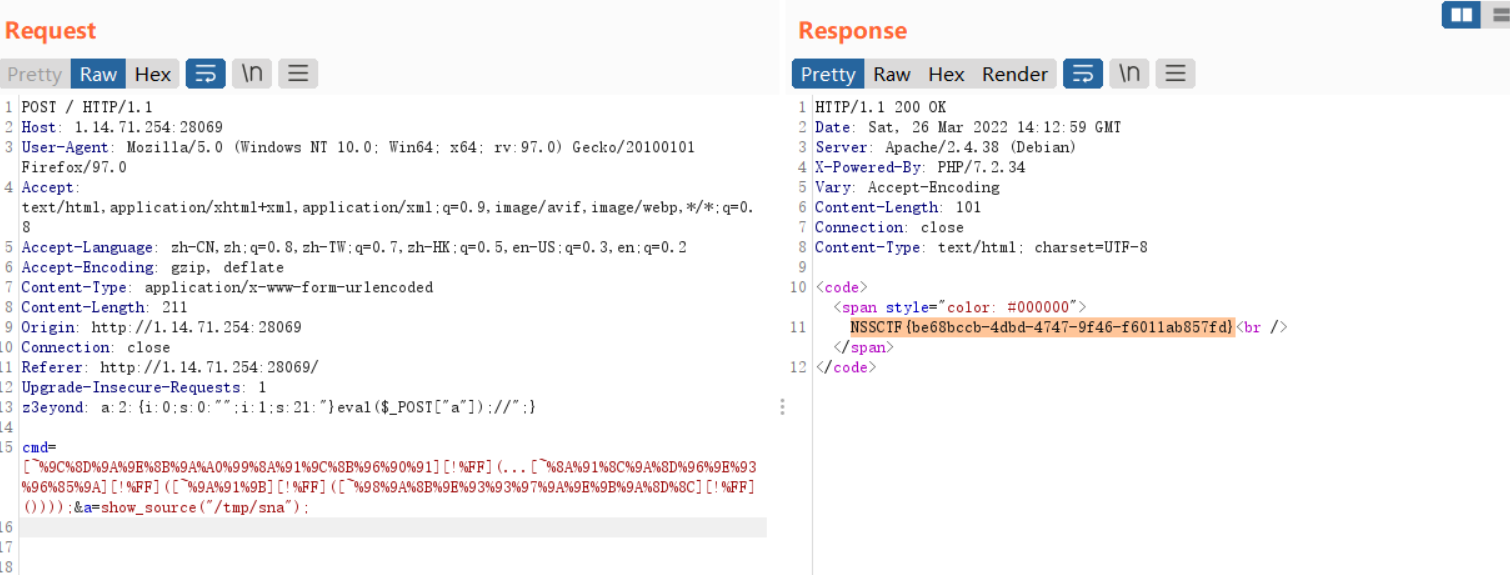Switch Request view to Pretty tab

point(35,74)
